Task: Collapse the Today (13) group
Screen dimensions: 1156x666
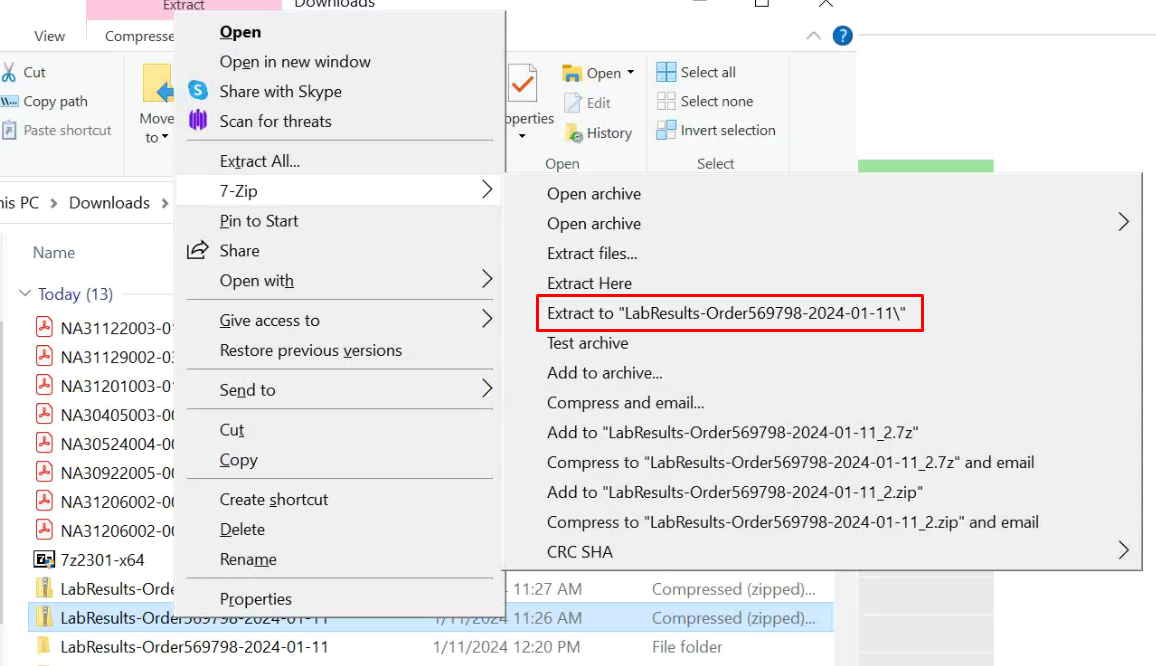Action: coord(25,294)
